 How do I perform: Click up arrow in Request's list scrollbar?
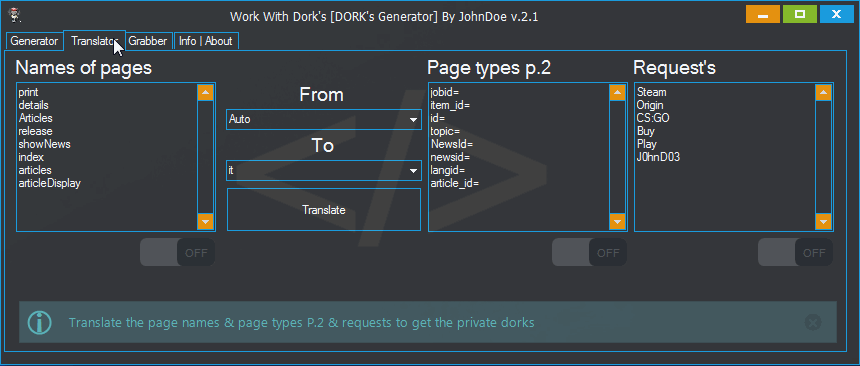[823, 93]
